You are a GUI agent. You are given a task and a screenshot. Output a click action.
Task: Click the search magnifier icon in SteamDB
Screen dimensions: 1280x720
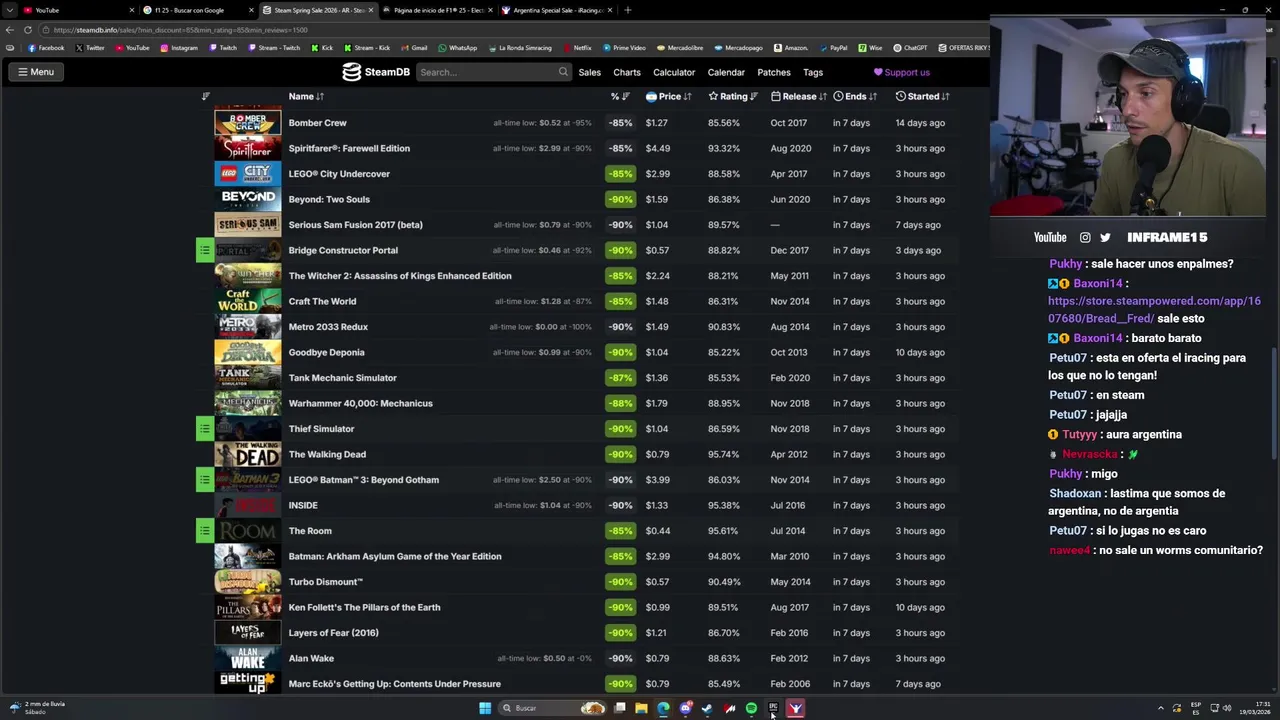point(563,72)
